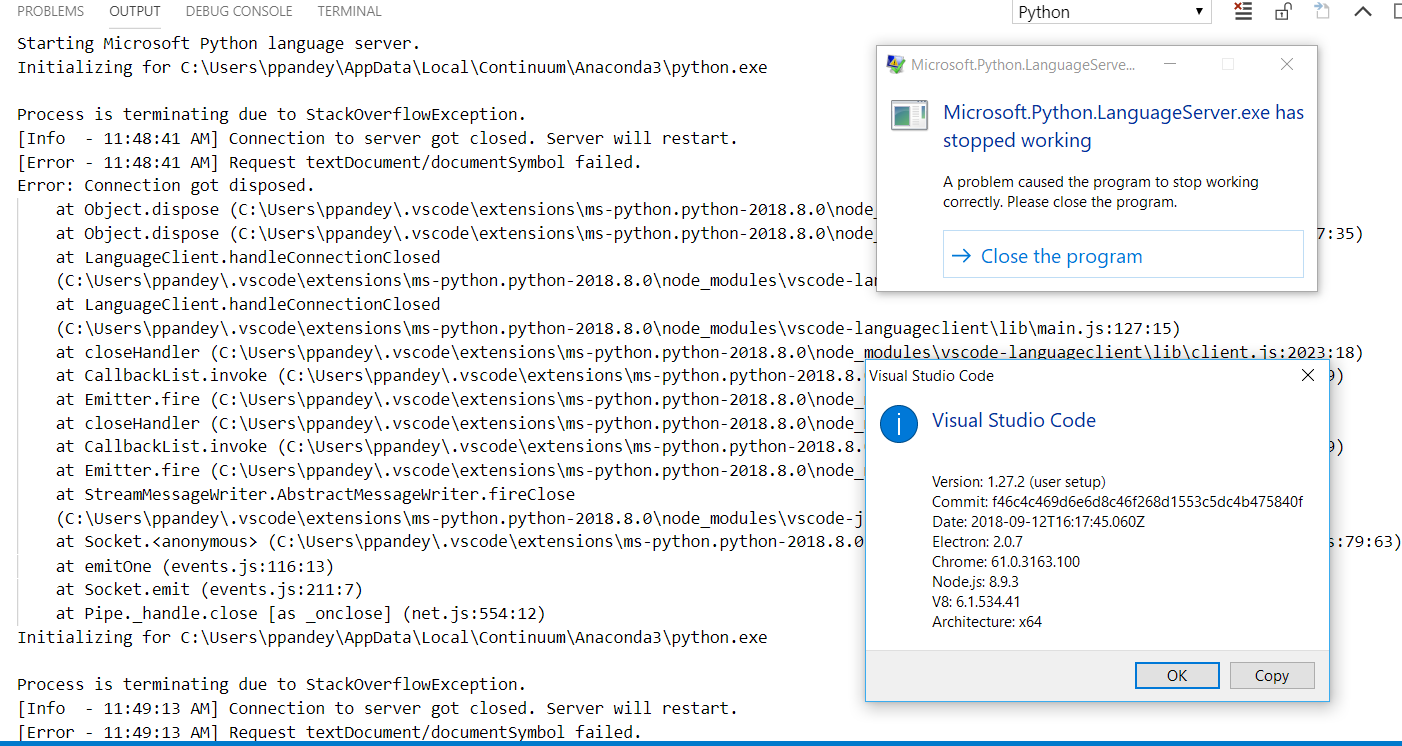Close the Microsoft.Python.LanguageServer crash dialog
Viewport: 1402px width, 746px height.
(1288, 64)
